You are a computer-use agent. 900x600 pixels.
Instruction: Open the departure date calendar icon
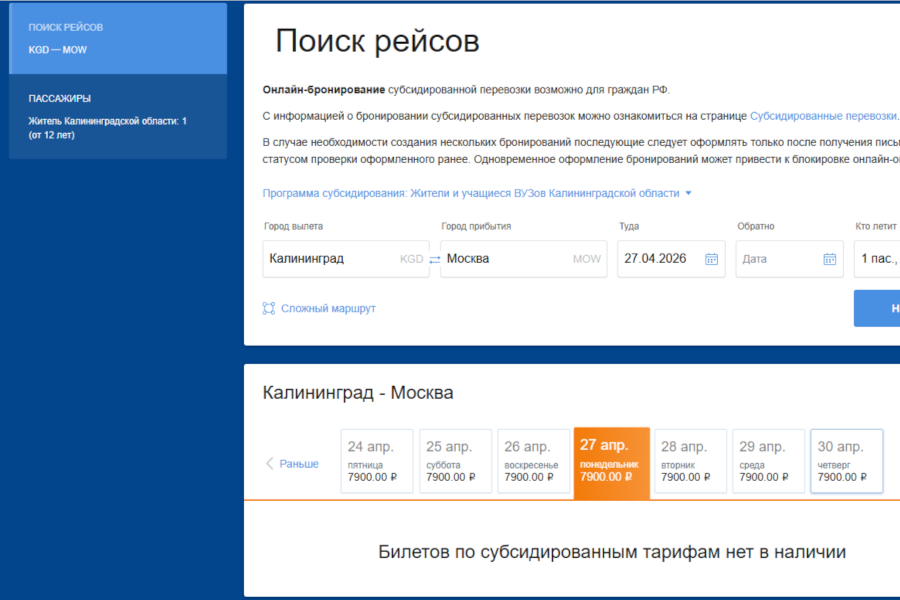click(x=711, y=259)
